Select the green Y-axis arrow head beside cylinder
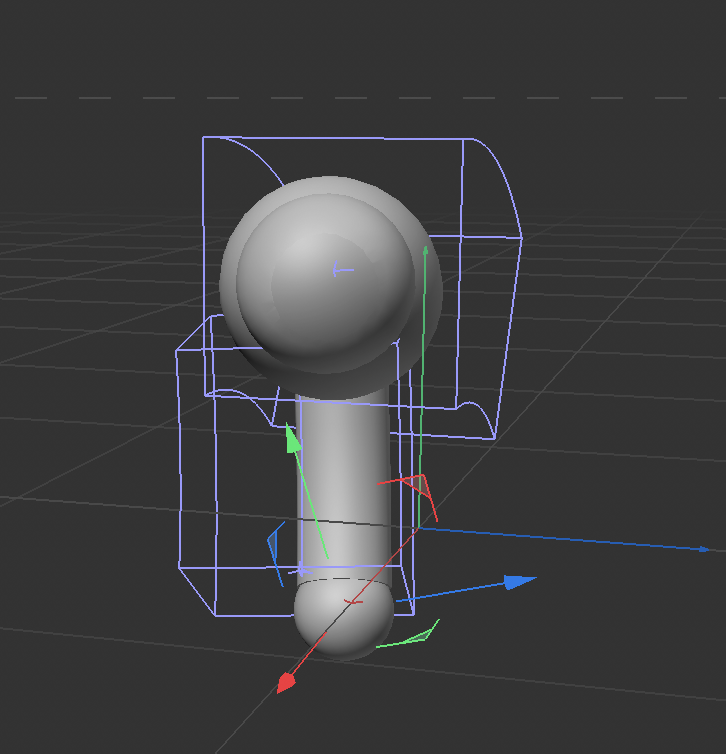This screenshot has height=754, width=726. click(292, 439)
